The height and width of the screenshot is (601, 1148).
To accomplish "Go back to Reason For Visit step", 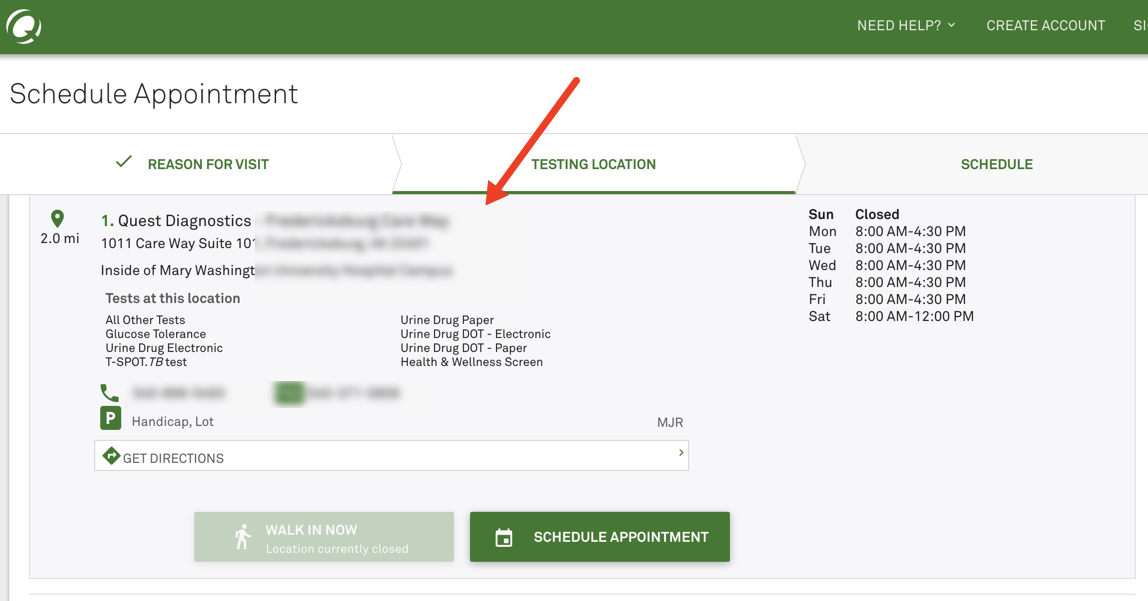I will click(x=208, y=164).
